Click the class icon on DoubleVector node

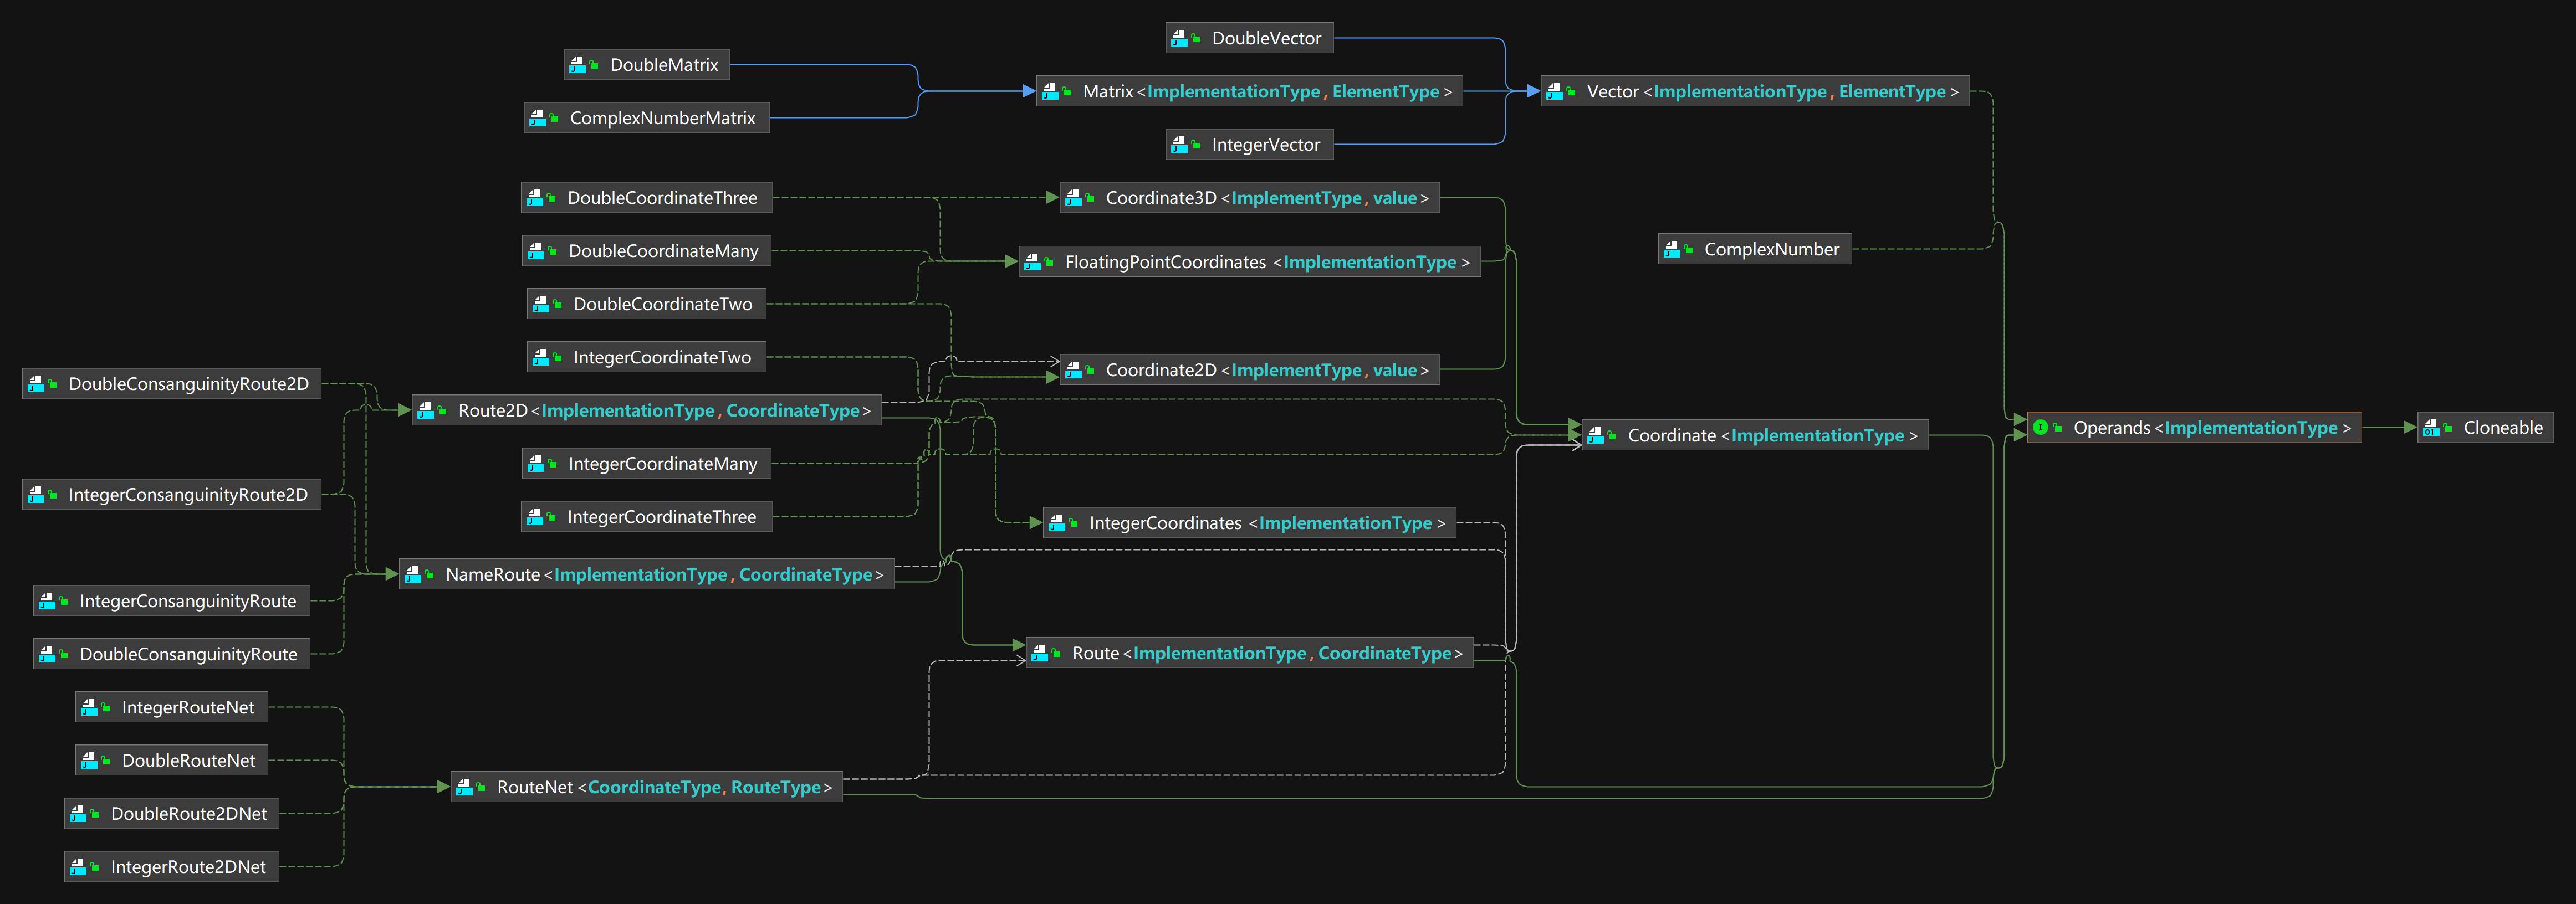(x=1180, y=38)
